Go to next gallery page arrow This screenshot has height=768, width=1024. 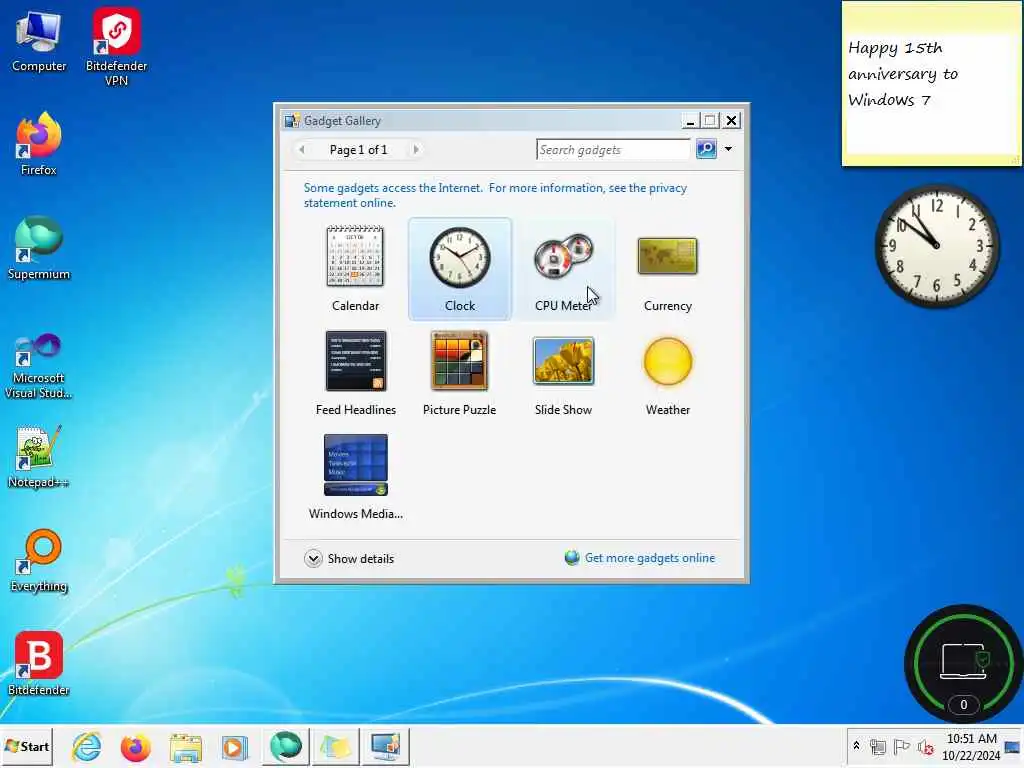pyautogui.click(x=415, y=150)
